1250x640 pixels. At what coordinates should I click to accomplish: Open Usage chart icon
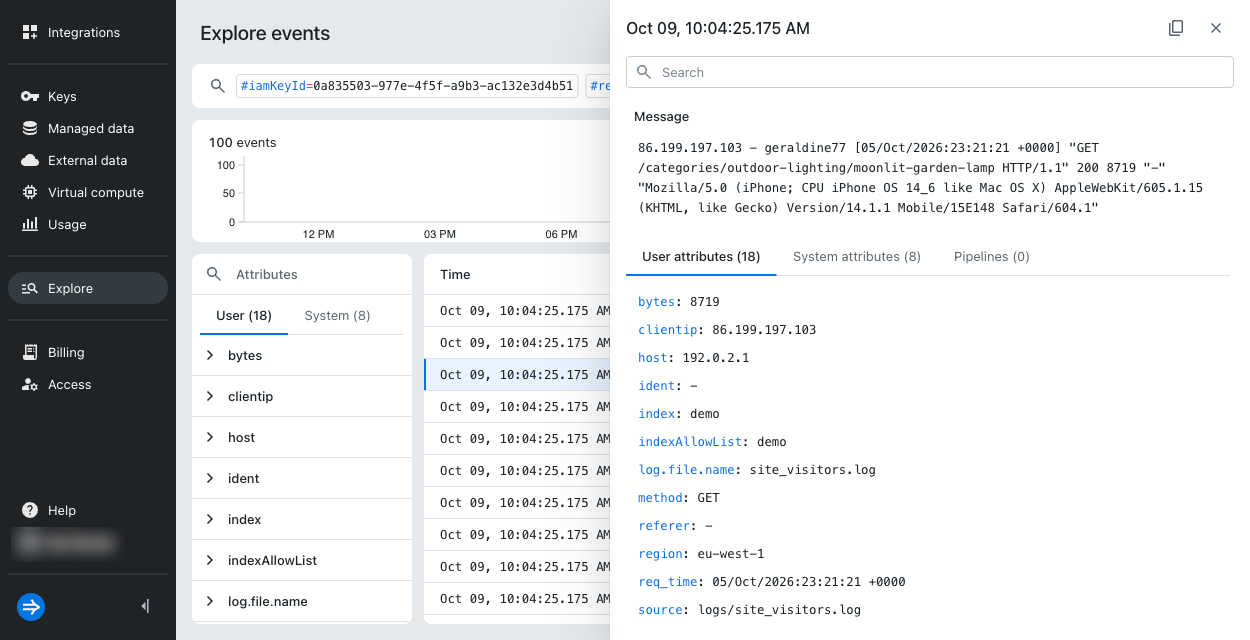pyautogui.click(x=30, y=224)
